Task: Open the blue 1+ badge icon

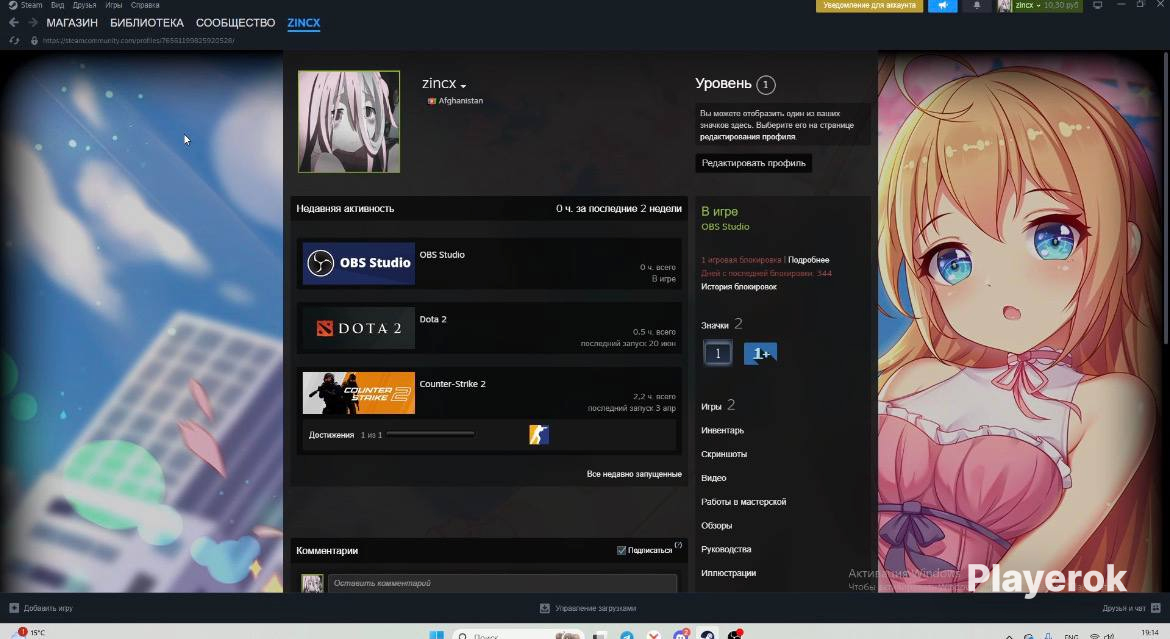Action: (x=760, y=353)
